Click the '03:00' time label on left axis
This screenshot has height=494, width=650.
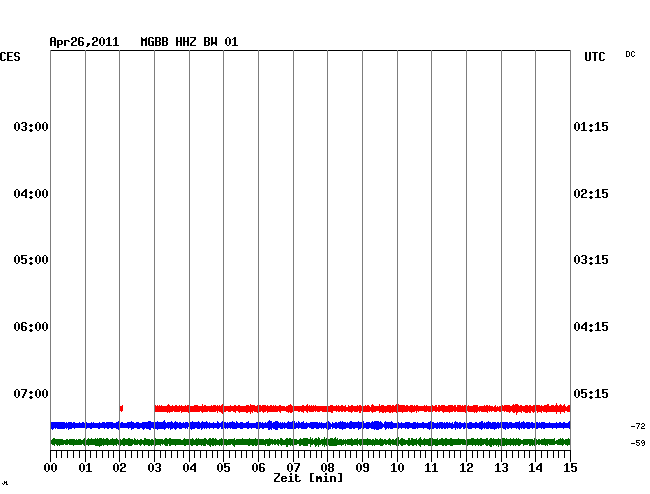coord(31,126)
